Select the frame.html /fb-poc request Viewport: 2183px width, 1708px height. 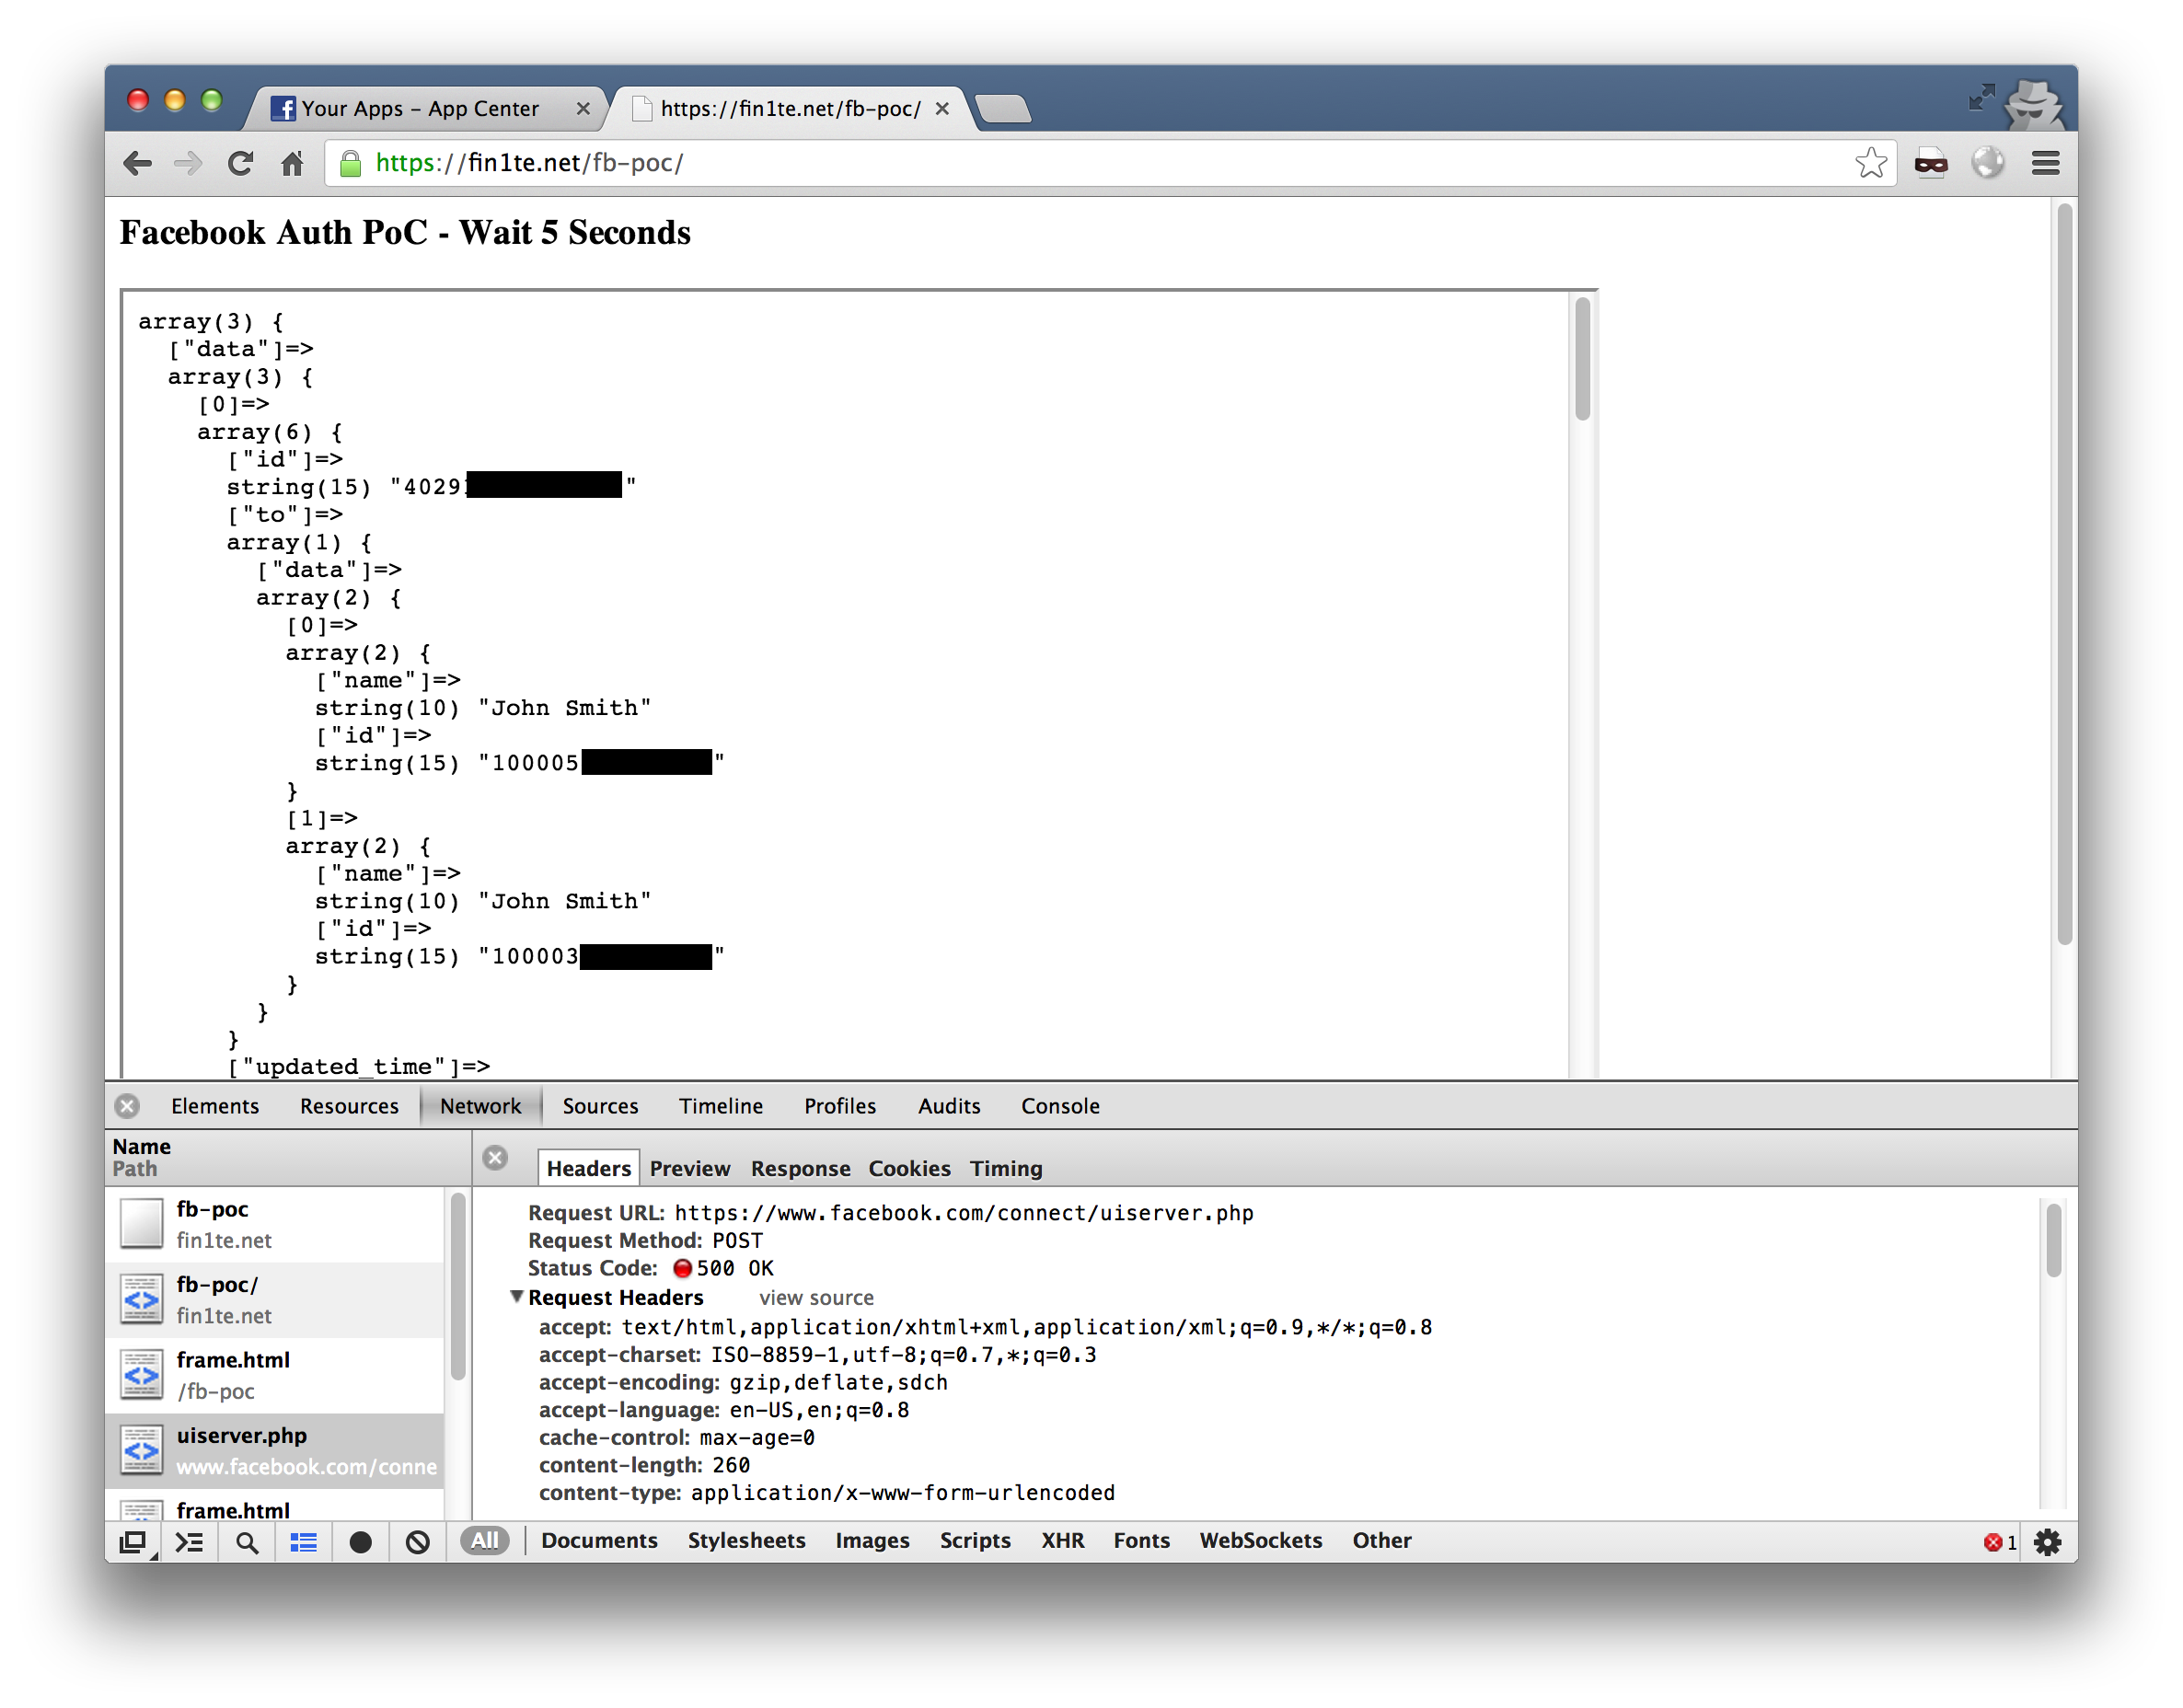click(x=275, y=1374)
